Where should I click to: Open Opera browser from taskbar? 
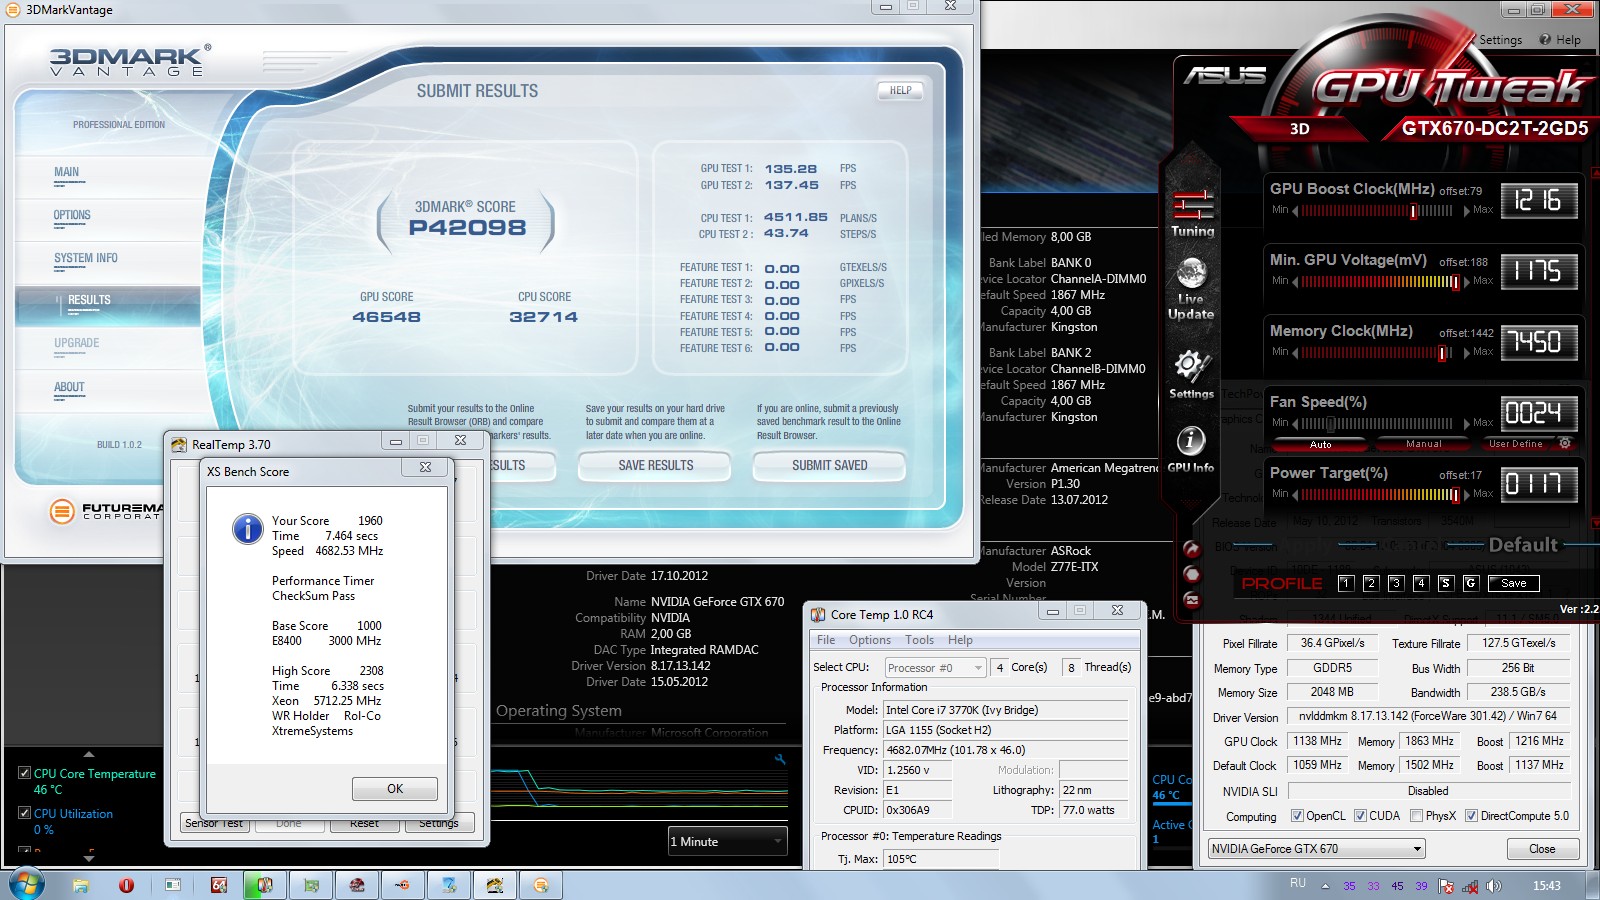coord(126,885)
